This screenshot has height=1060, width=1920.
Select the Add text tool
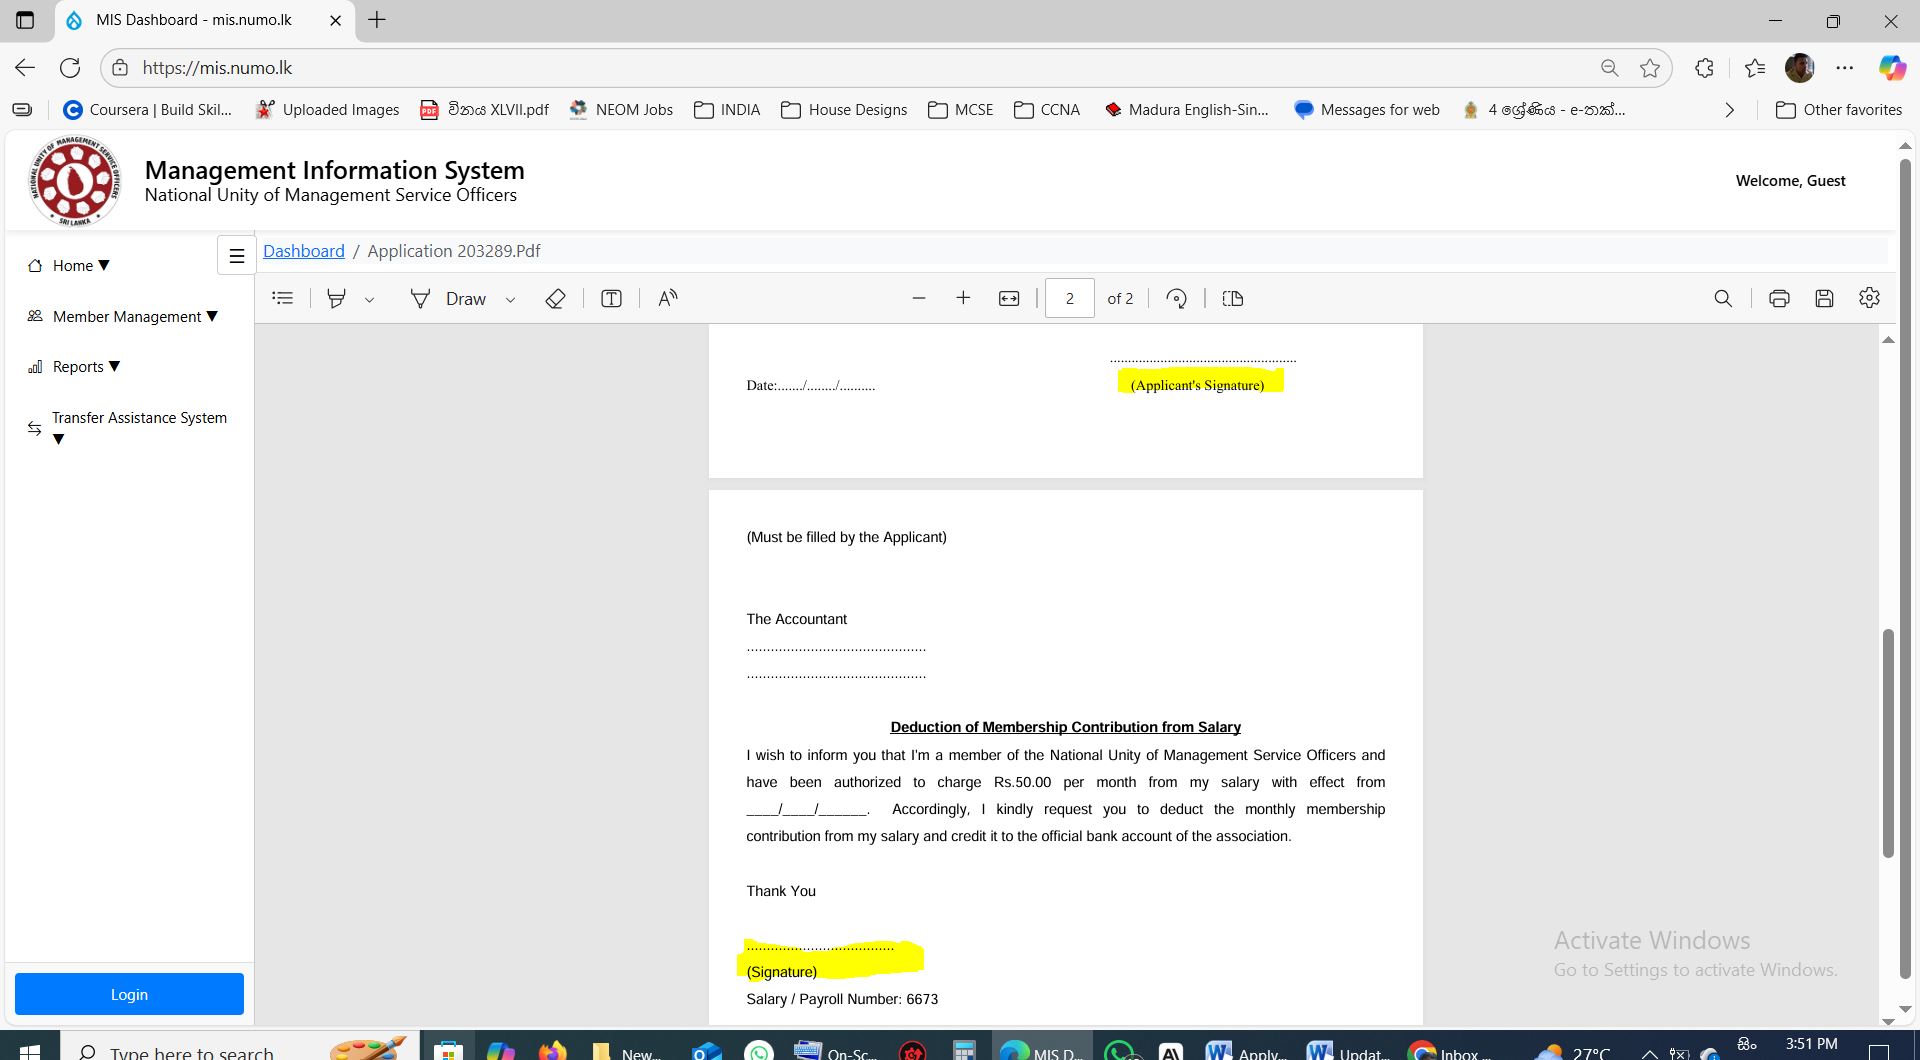(x=611, y=298)
